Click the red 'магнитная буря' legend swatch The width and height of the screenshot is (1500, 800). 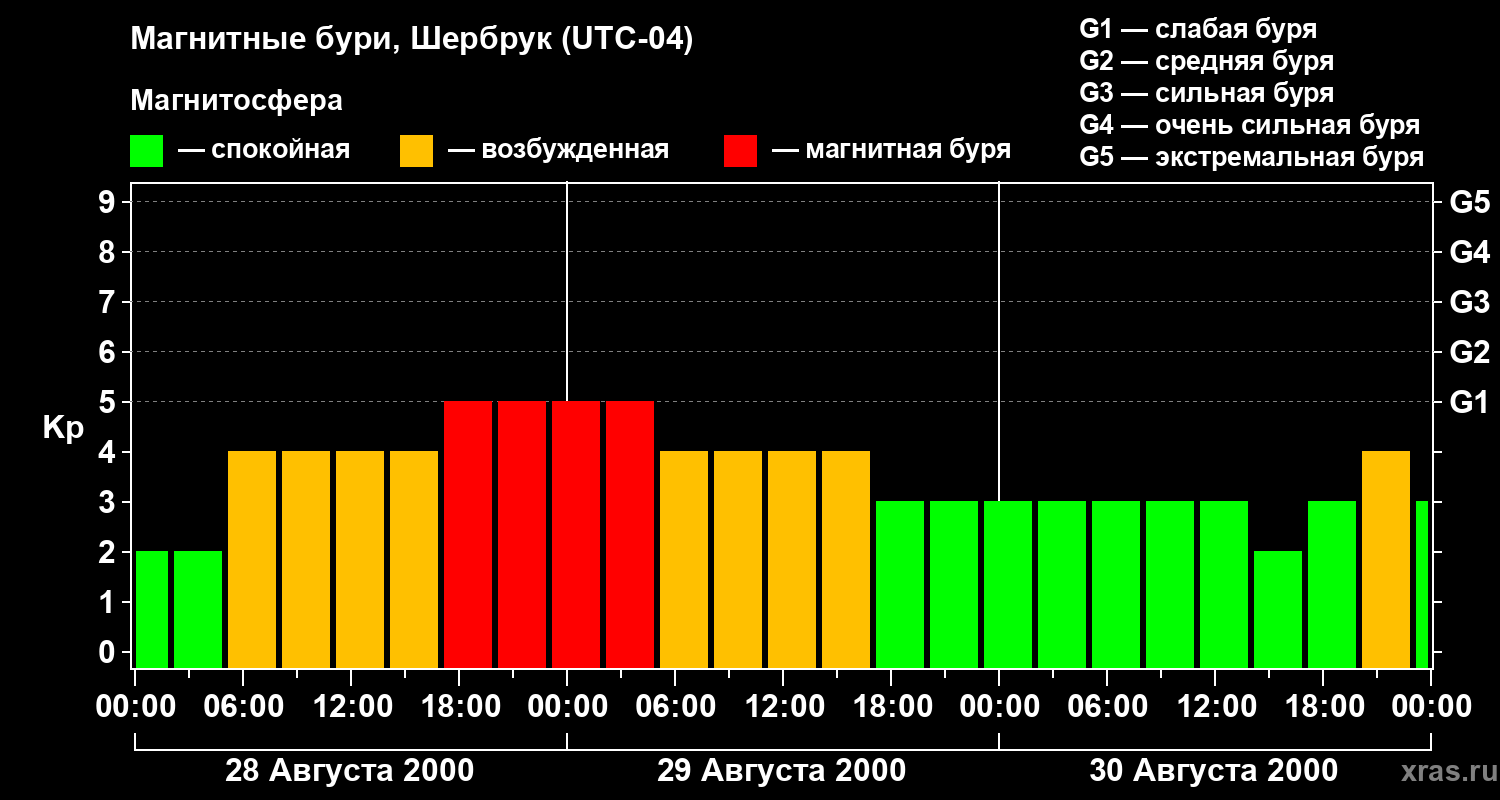[x=740, y=150]
